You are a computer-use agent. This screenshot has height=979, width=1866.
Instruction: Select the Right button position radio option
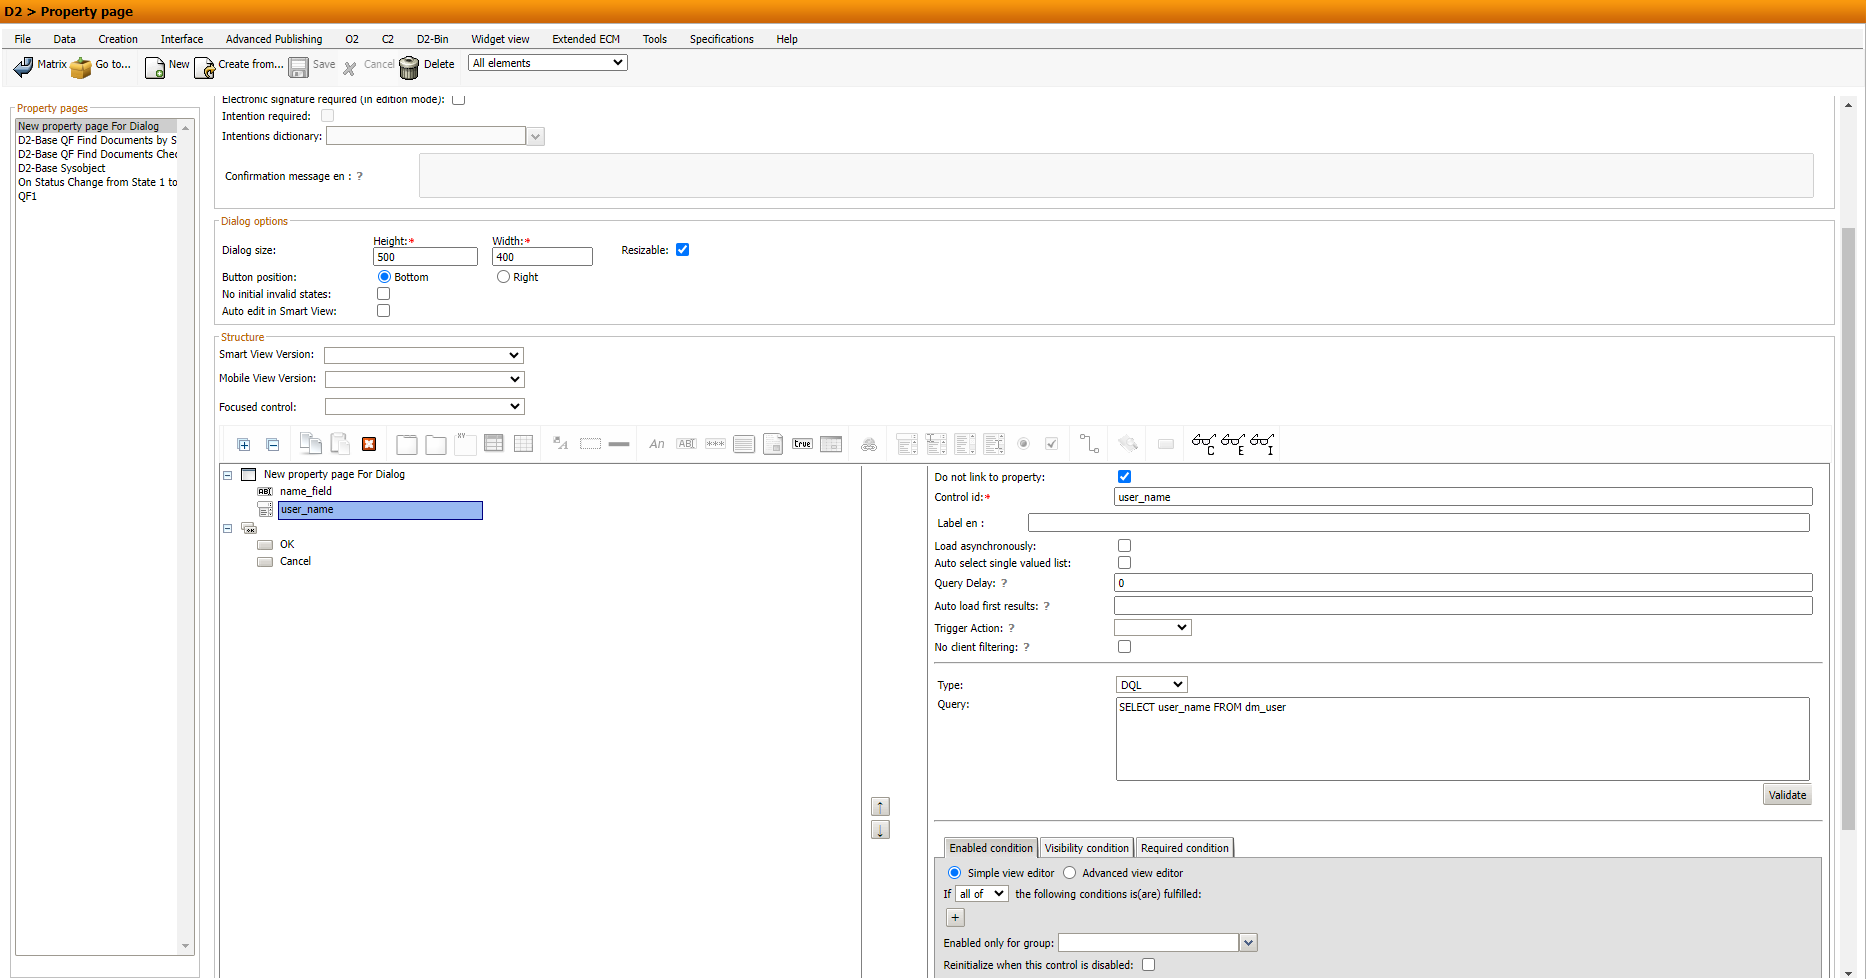point(503,276)
